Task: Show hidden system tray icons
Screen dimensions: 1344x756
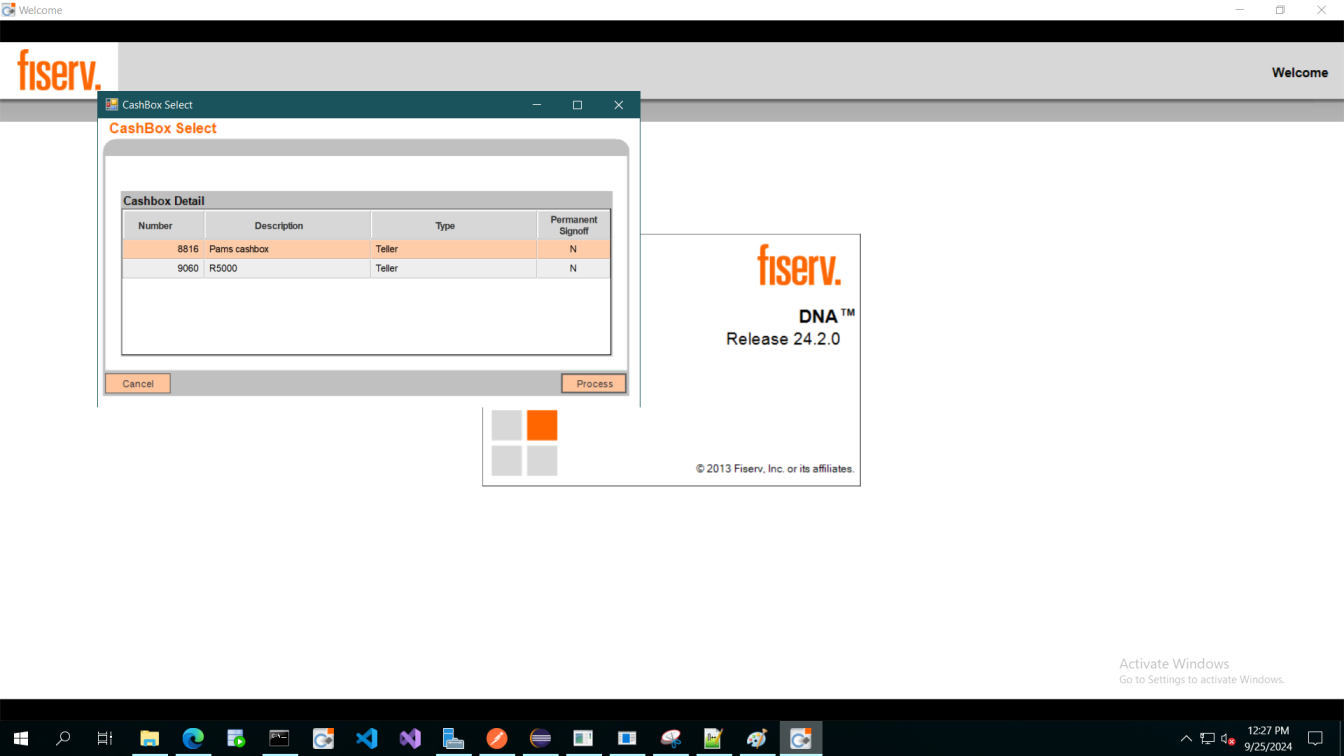Action: click(1186, 739)
